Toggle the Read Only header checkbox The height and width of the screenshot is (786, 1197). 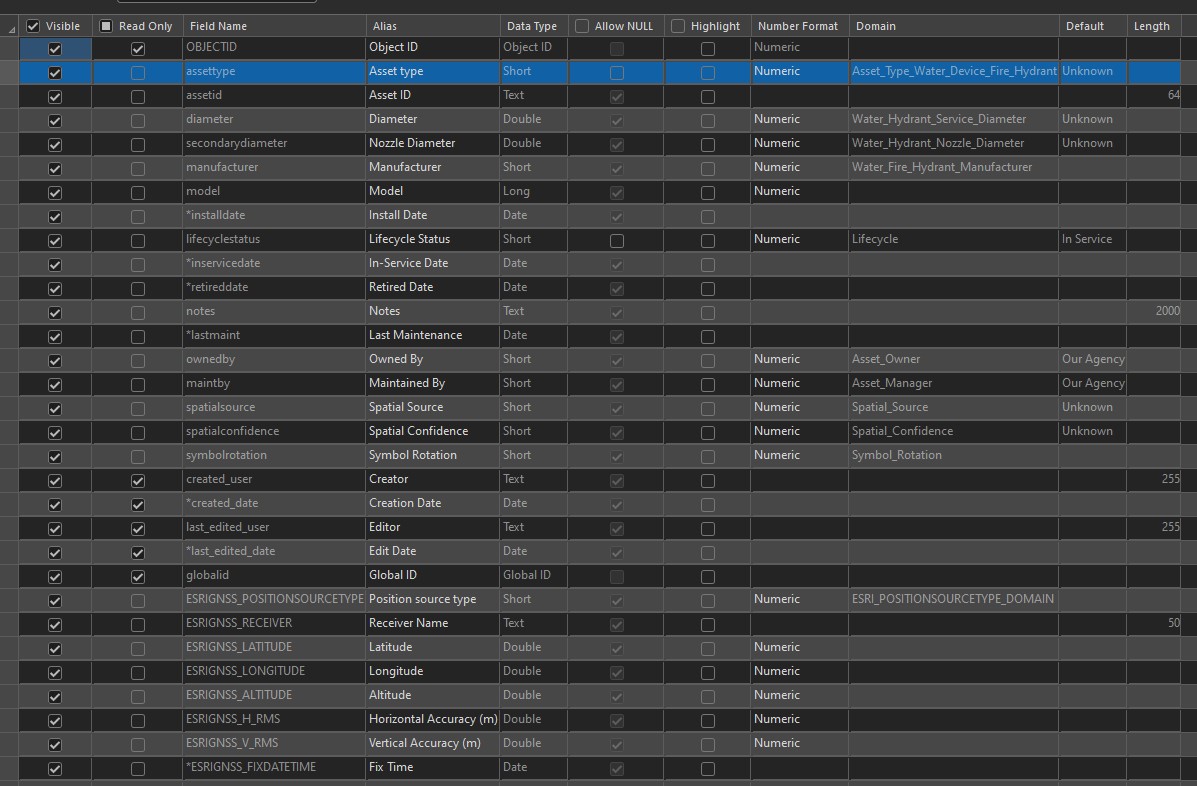point(106,26)
